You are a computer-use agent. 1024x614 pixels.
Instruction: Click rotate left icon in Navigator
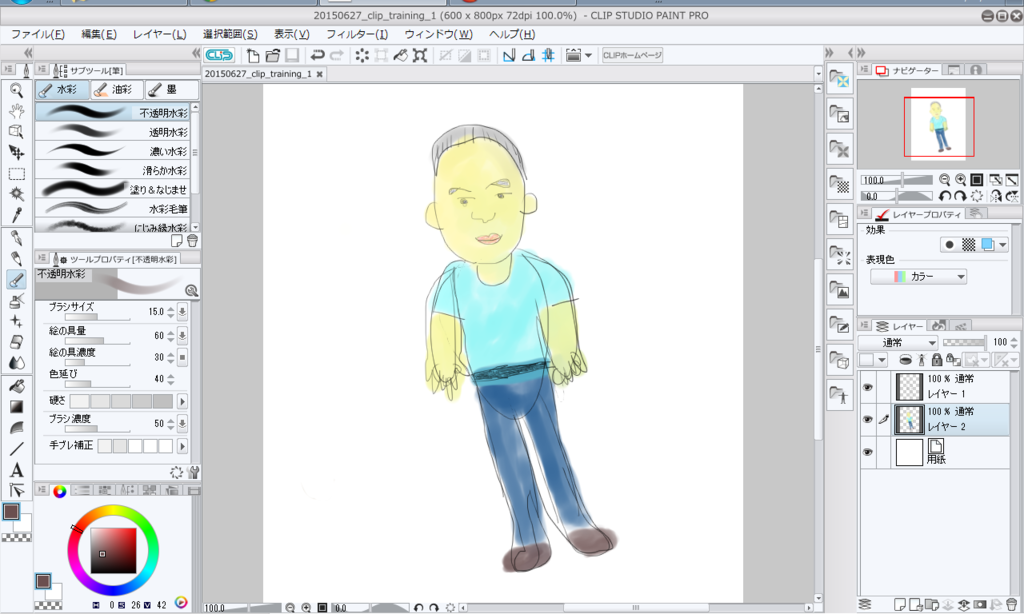click(x=944, y=196)
